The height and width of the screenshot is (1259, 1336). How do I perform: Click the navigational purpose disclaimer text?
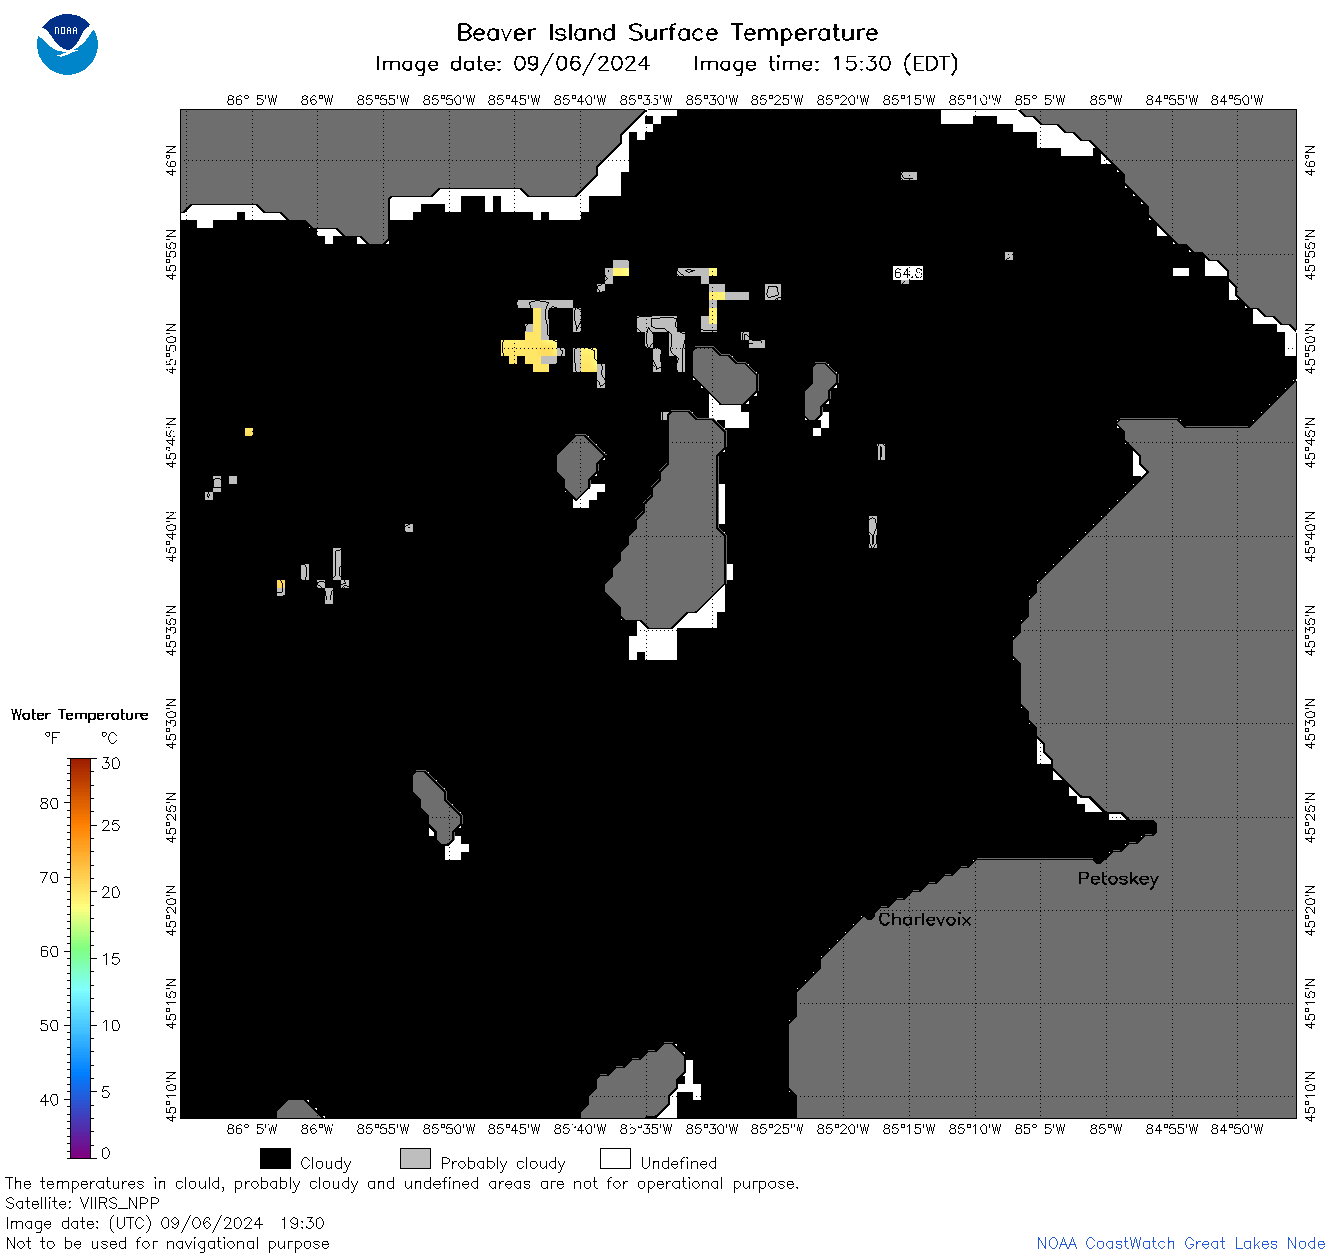(x=167, y=1244)
